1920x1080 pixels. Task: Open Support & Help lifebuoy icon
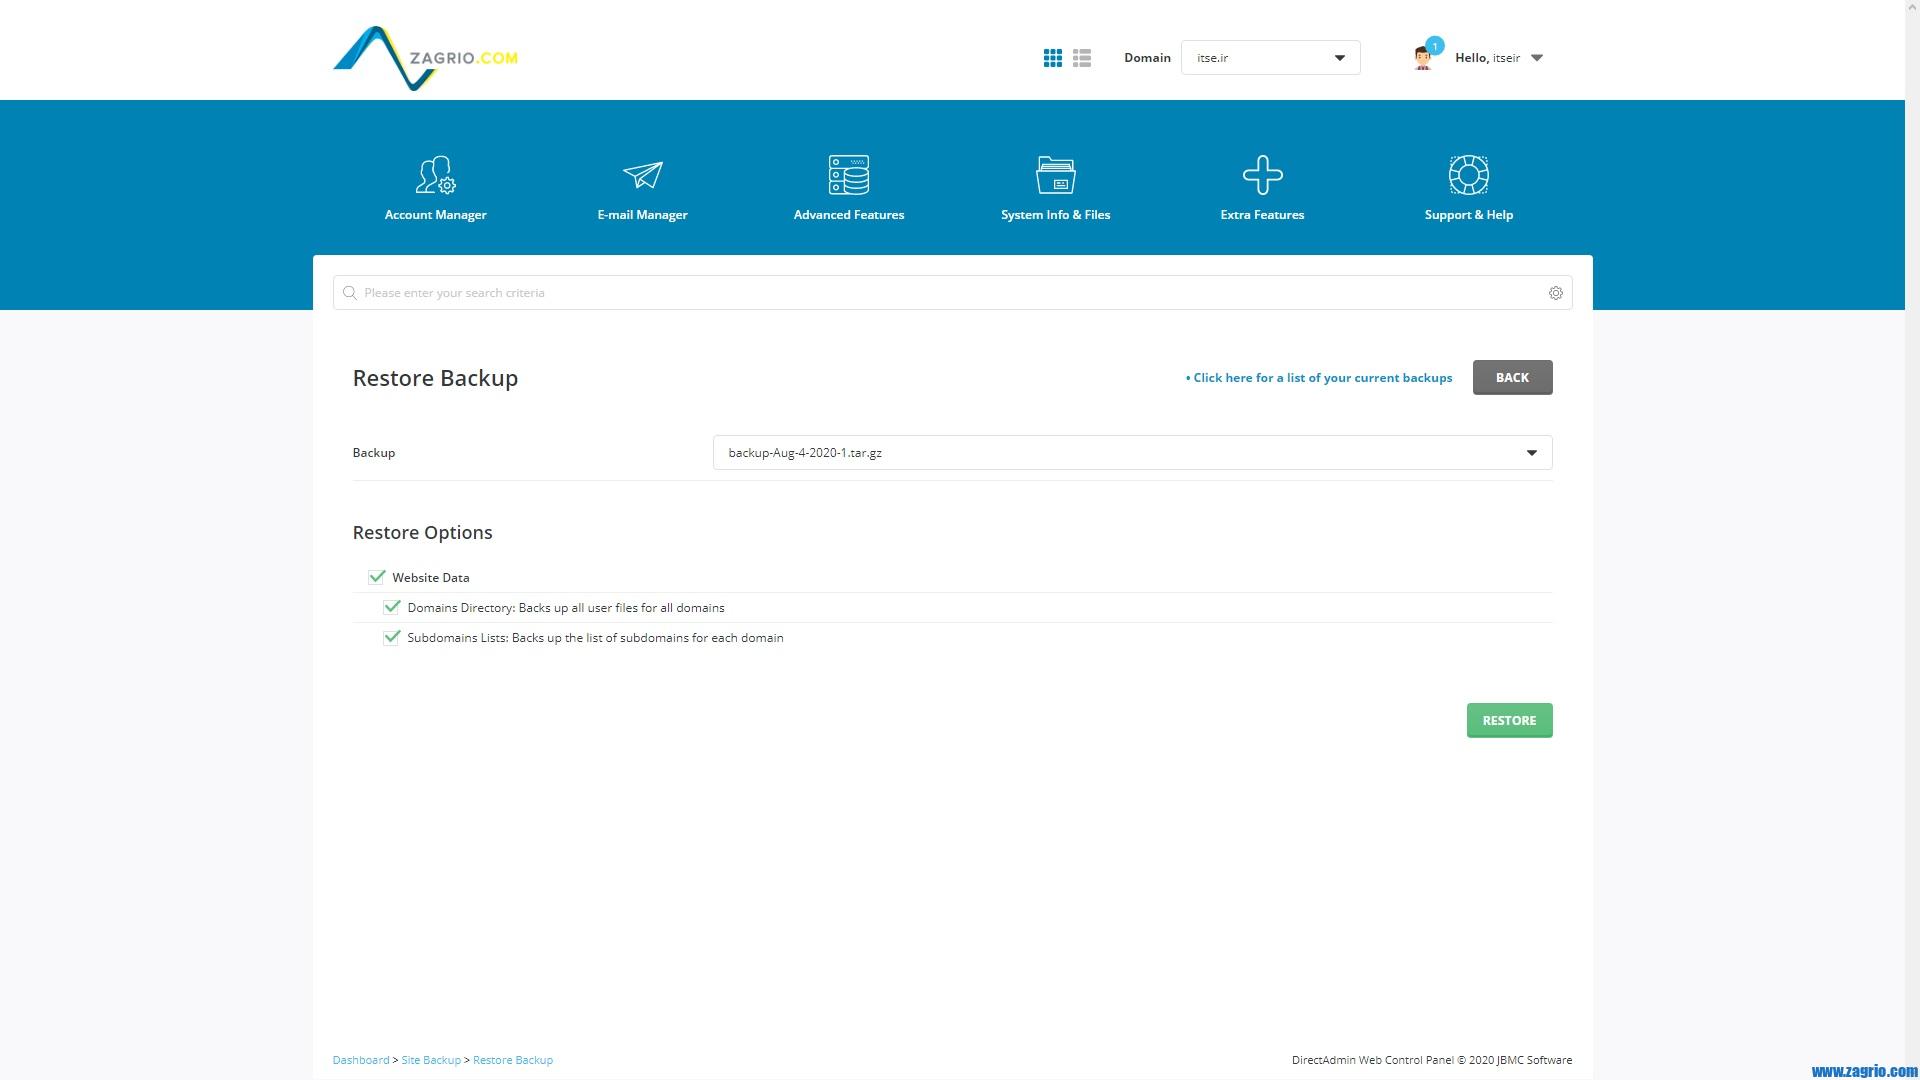pyautogui.click(x=1468, y=176)
